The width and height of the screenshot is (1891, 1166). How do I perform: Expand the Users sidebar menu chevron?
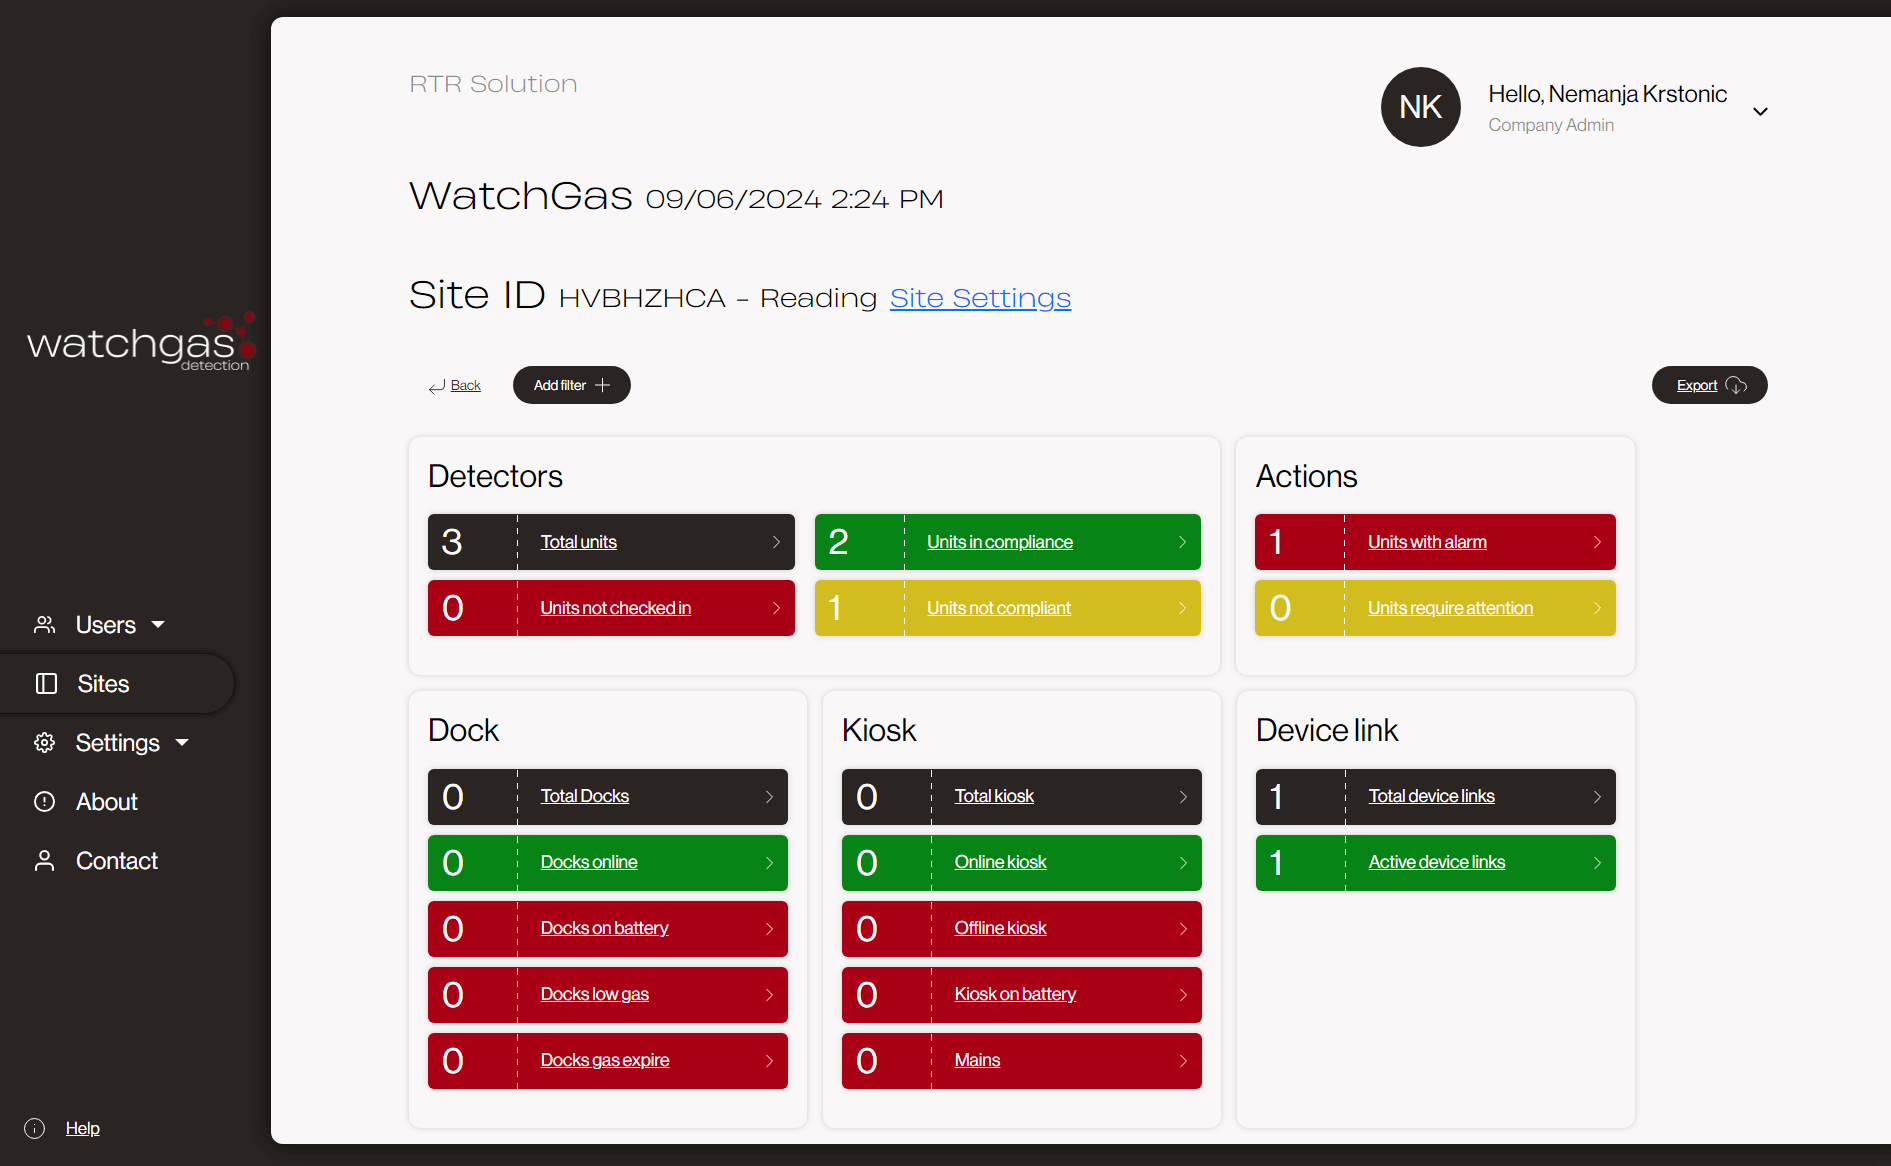[x=158, y=624]
